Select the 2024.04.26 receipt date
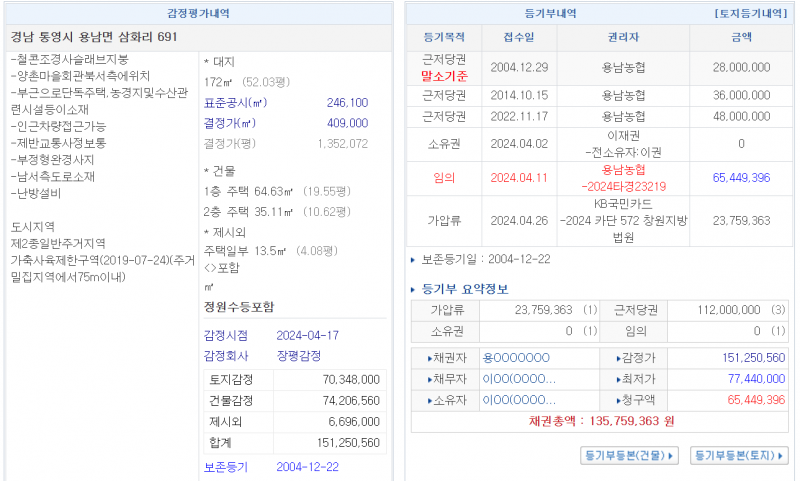The height and width of the screenshot is (481, 800). pyautogui.click(x=519, y=221)
